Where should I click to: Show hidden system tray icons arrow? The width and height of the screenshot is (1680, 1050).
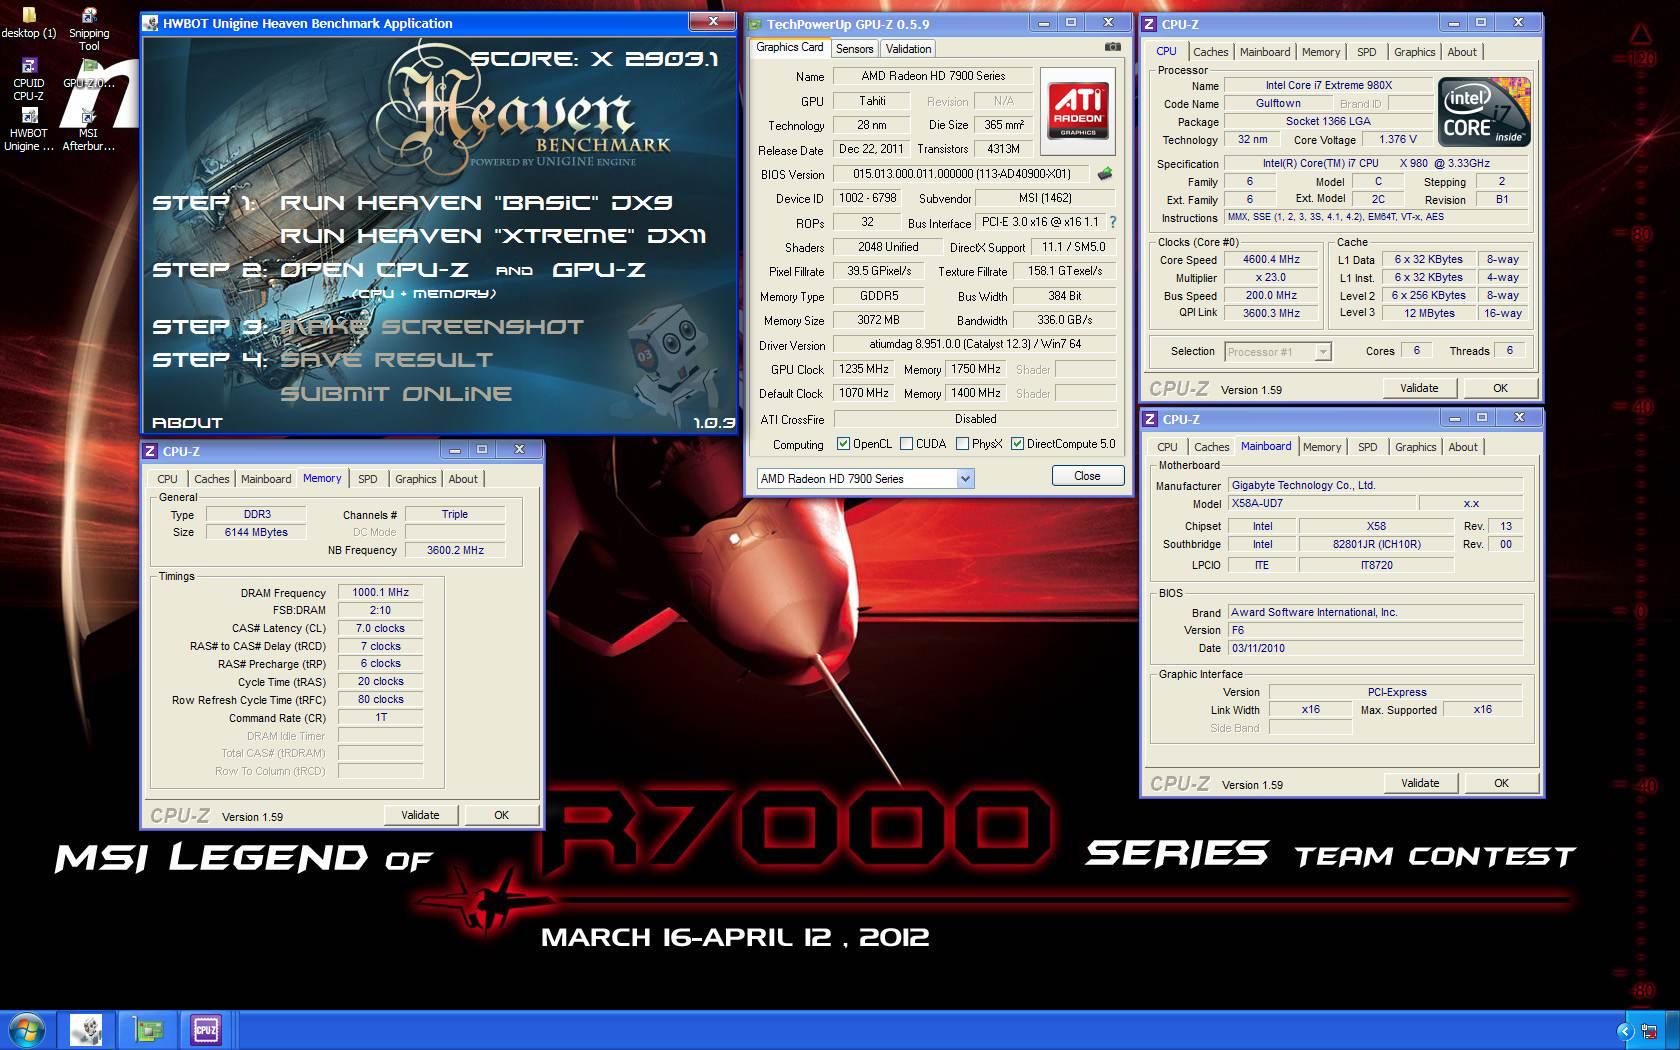pyautogui.click(x=1624, y=1031)
